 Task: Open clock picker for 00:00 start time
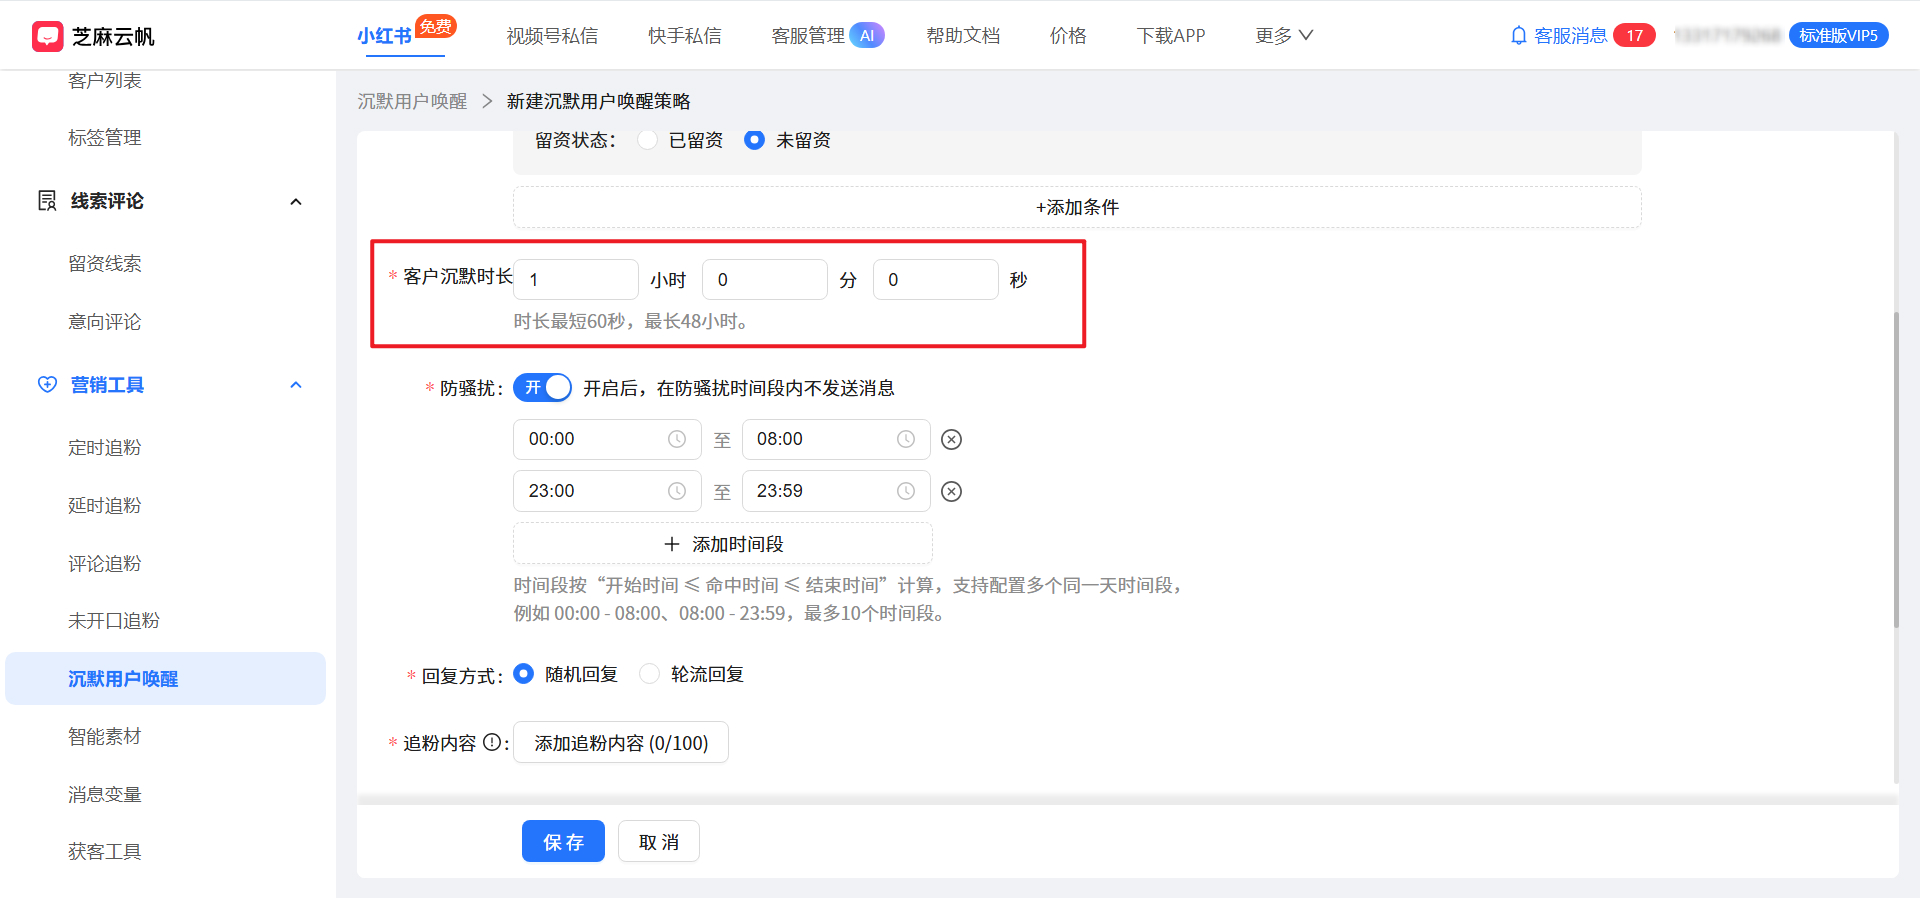[x=677, y=439]
